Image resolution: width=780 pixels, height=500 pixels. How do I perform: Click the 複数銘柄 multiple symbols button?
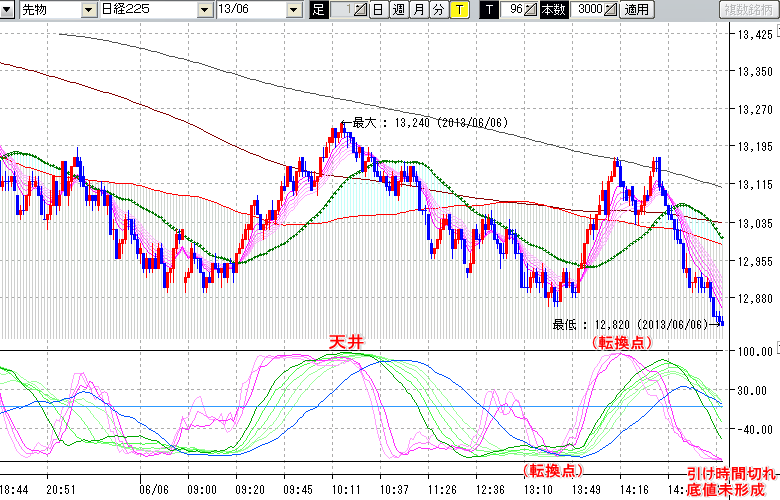coord(747,10)
